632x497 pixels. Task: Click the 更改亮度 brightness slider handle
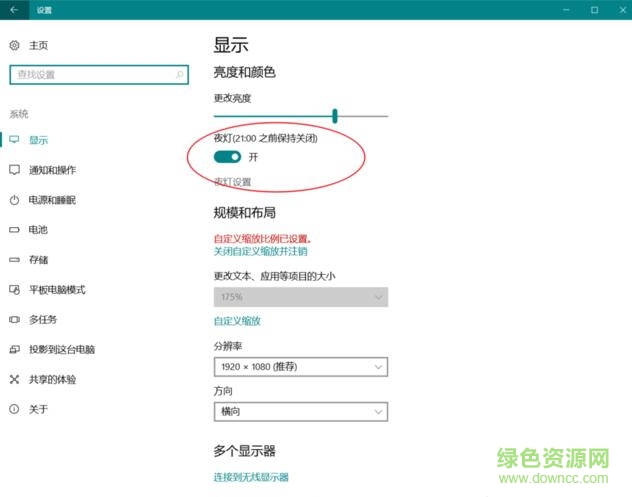335,116
